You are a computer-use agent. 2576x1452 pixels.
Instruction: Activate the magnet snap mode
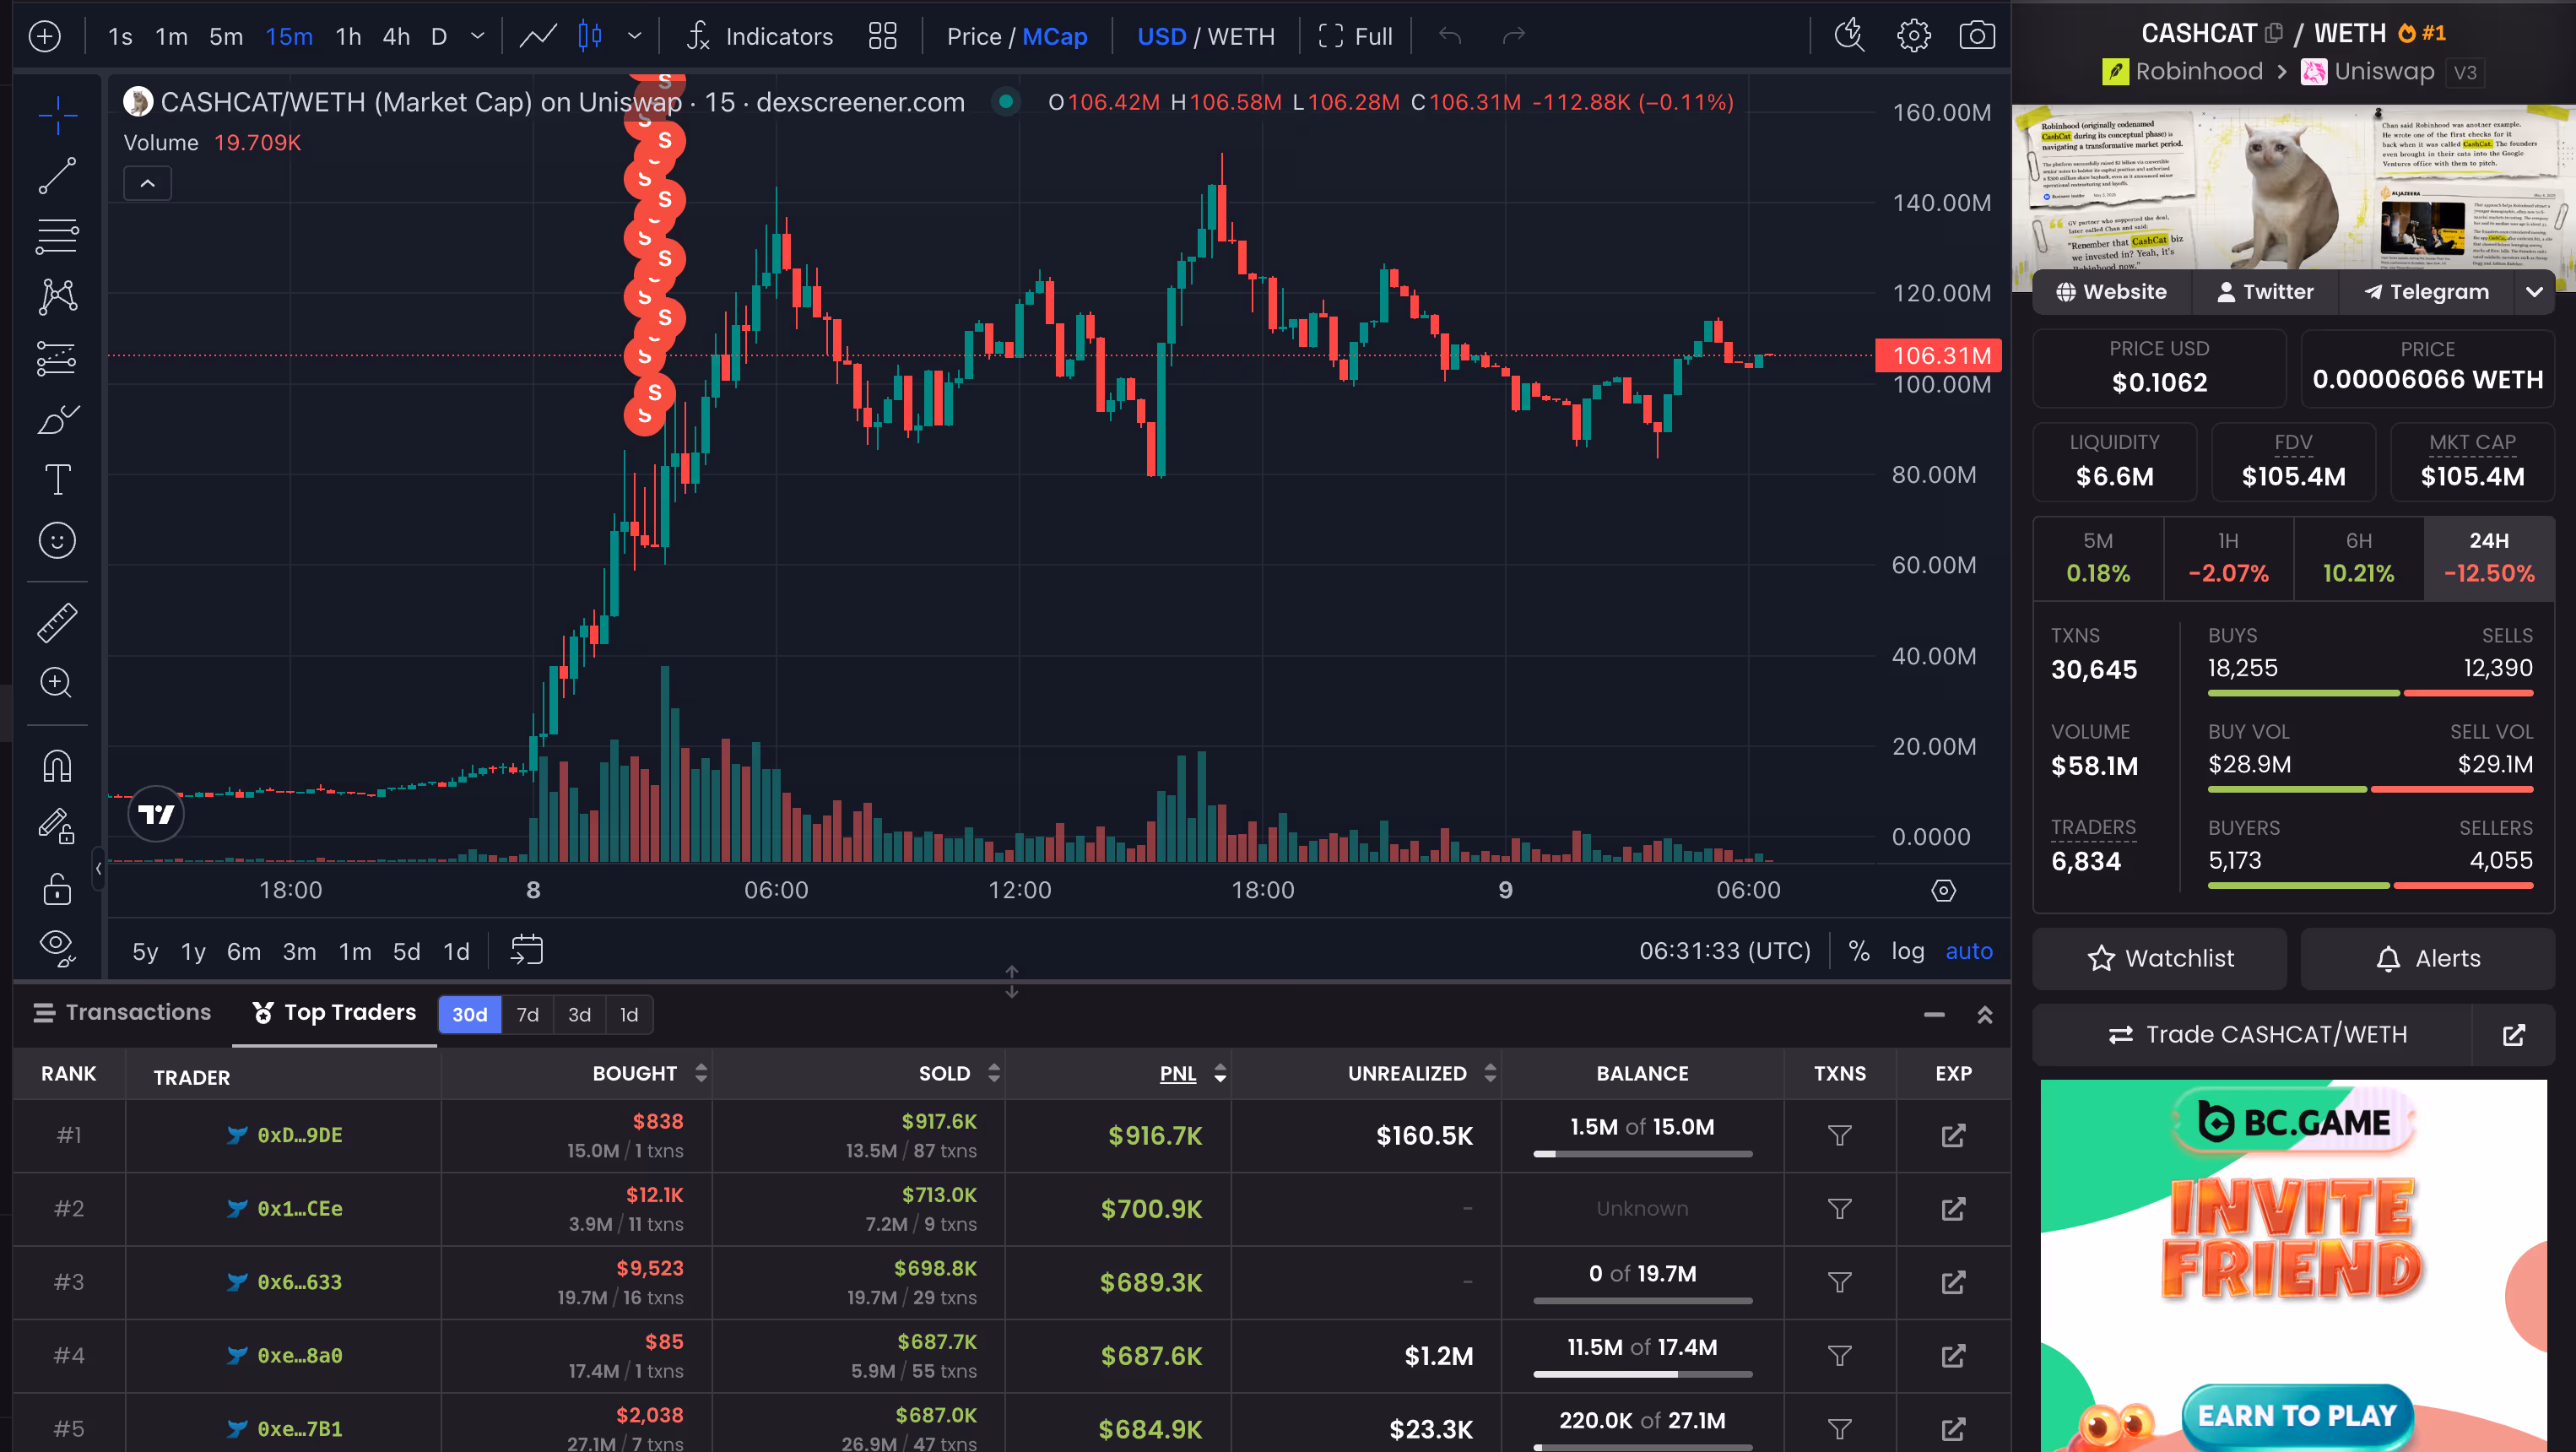coord(57,766)
